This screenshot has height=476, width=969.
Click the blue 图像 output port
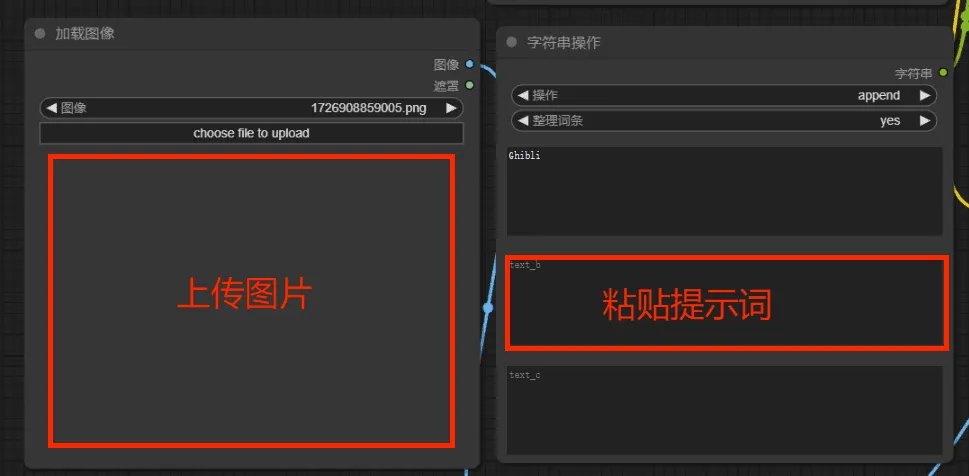[470, 64]
